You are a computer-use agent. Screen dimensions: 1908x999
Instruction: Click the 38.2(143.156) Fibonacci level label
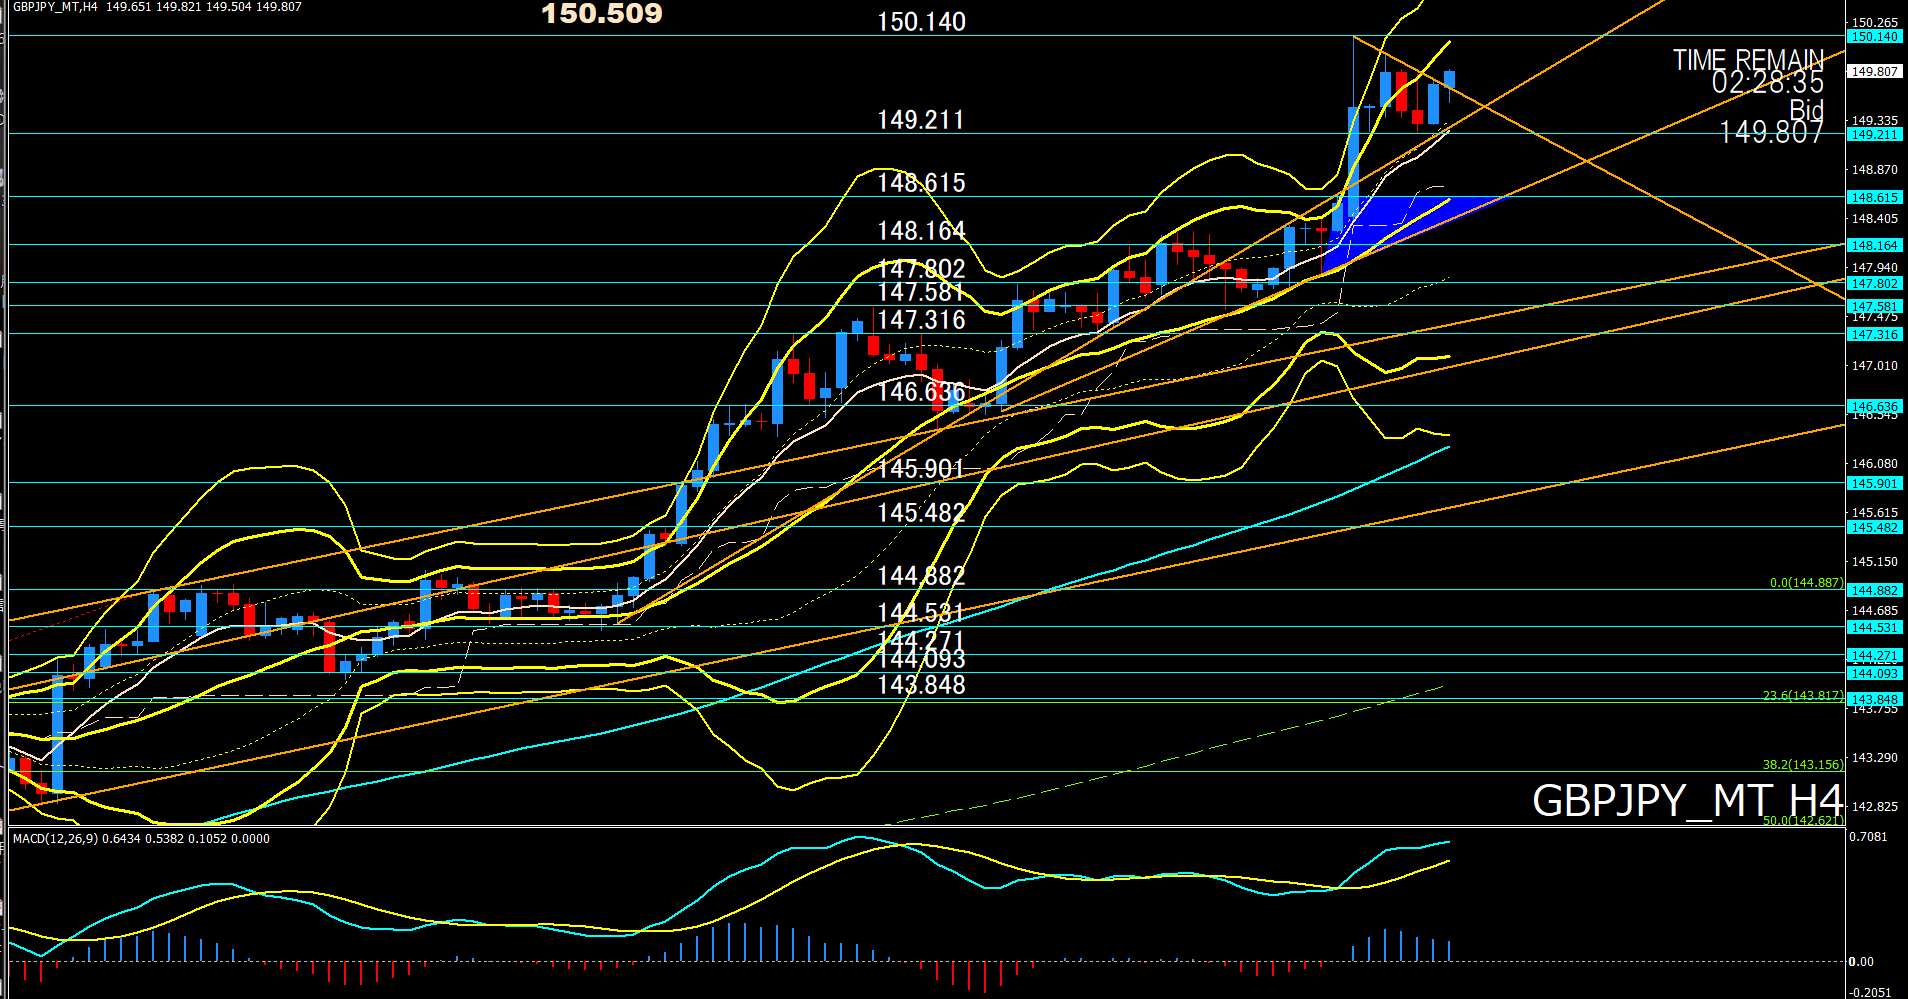coord(1802,765)
